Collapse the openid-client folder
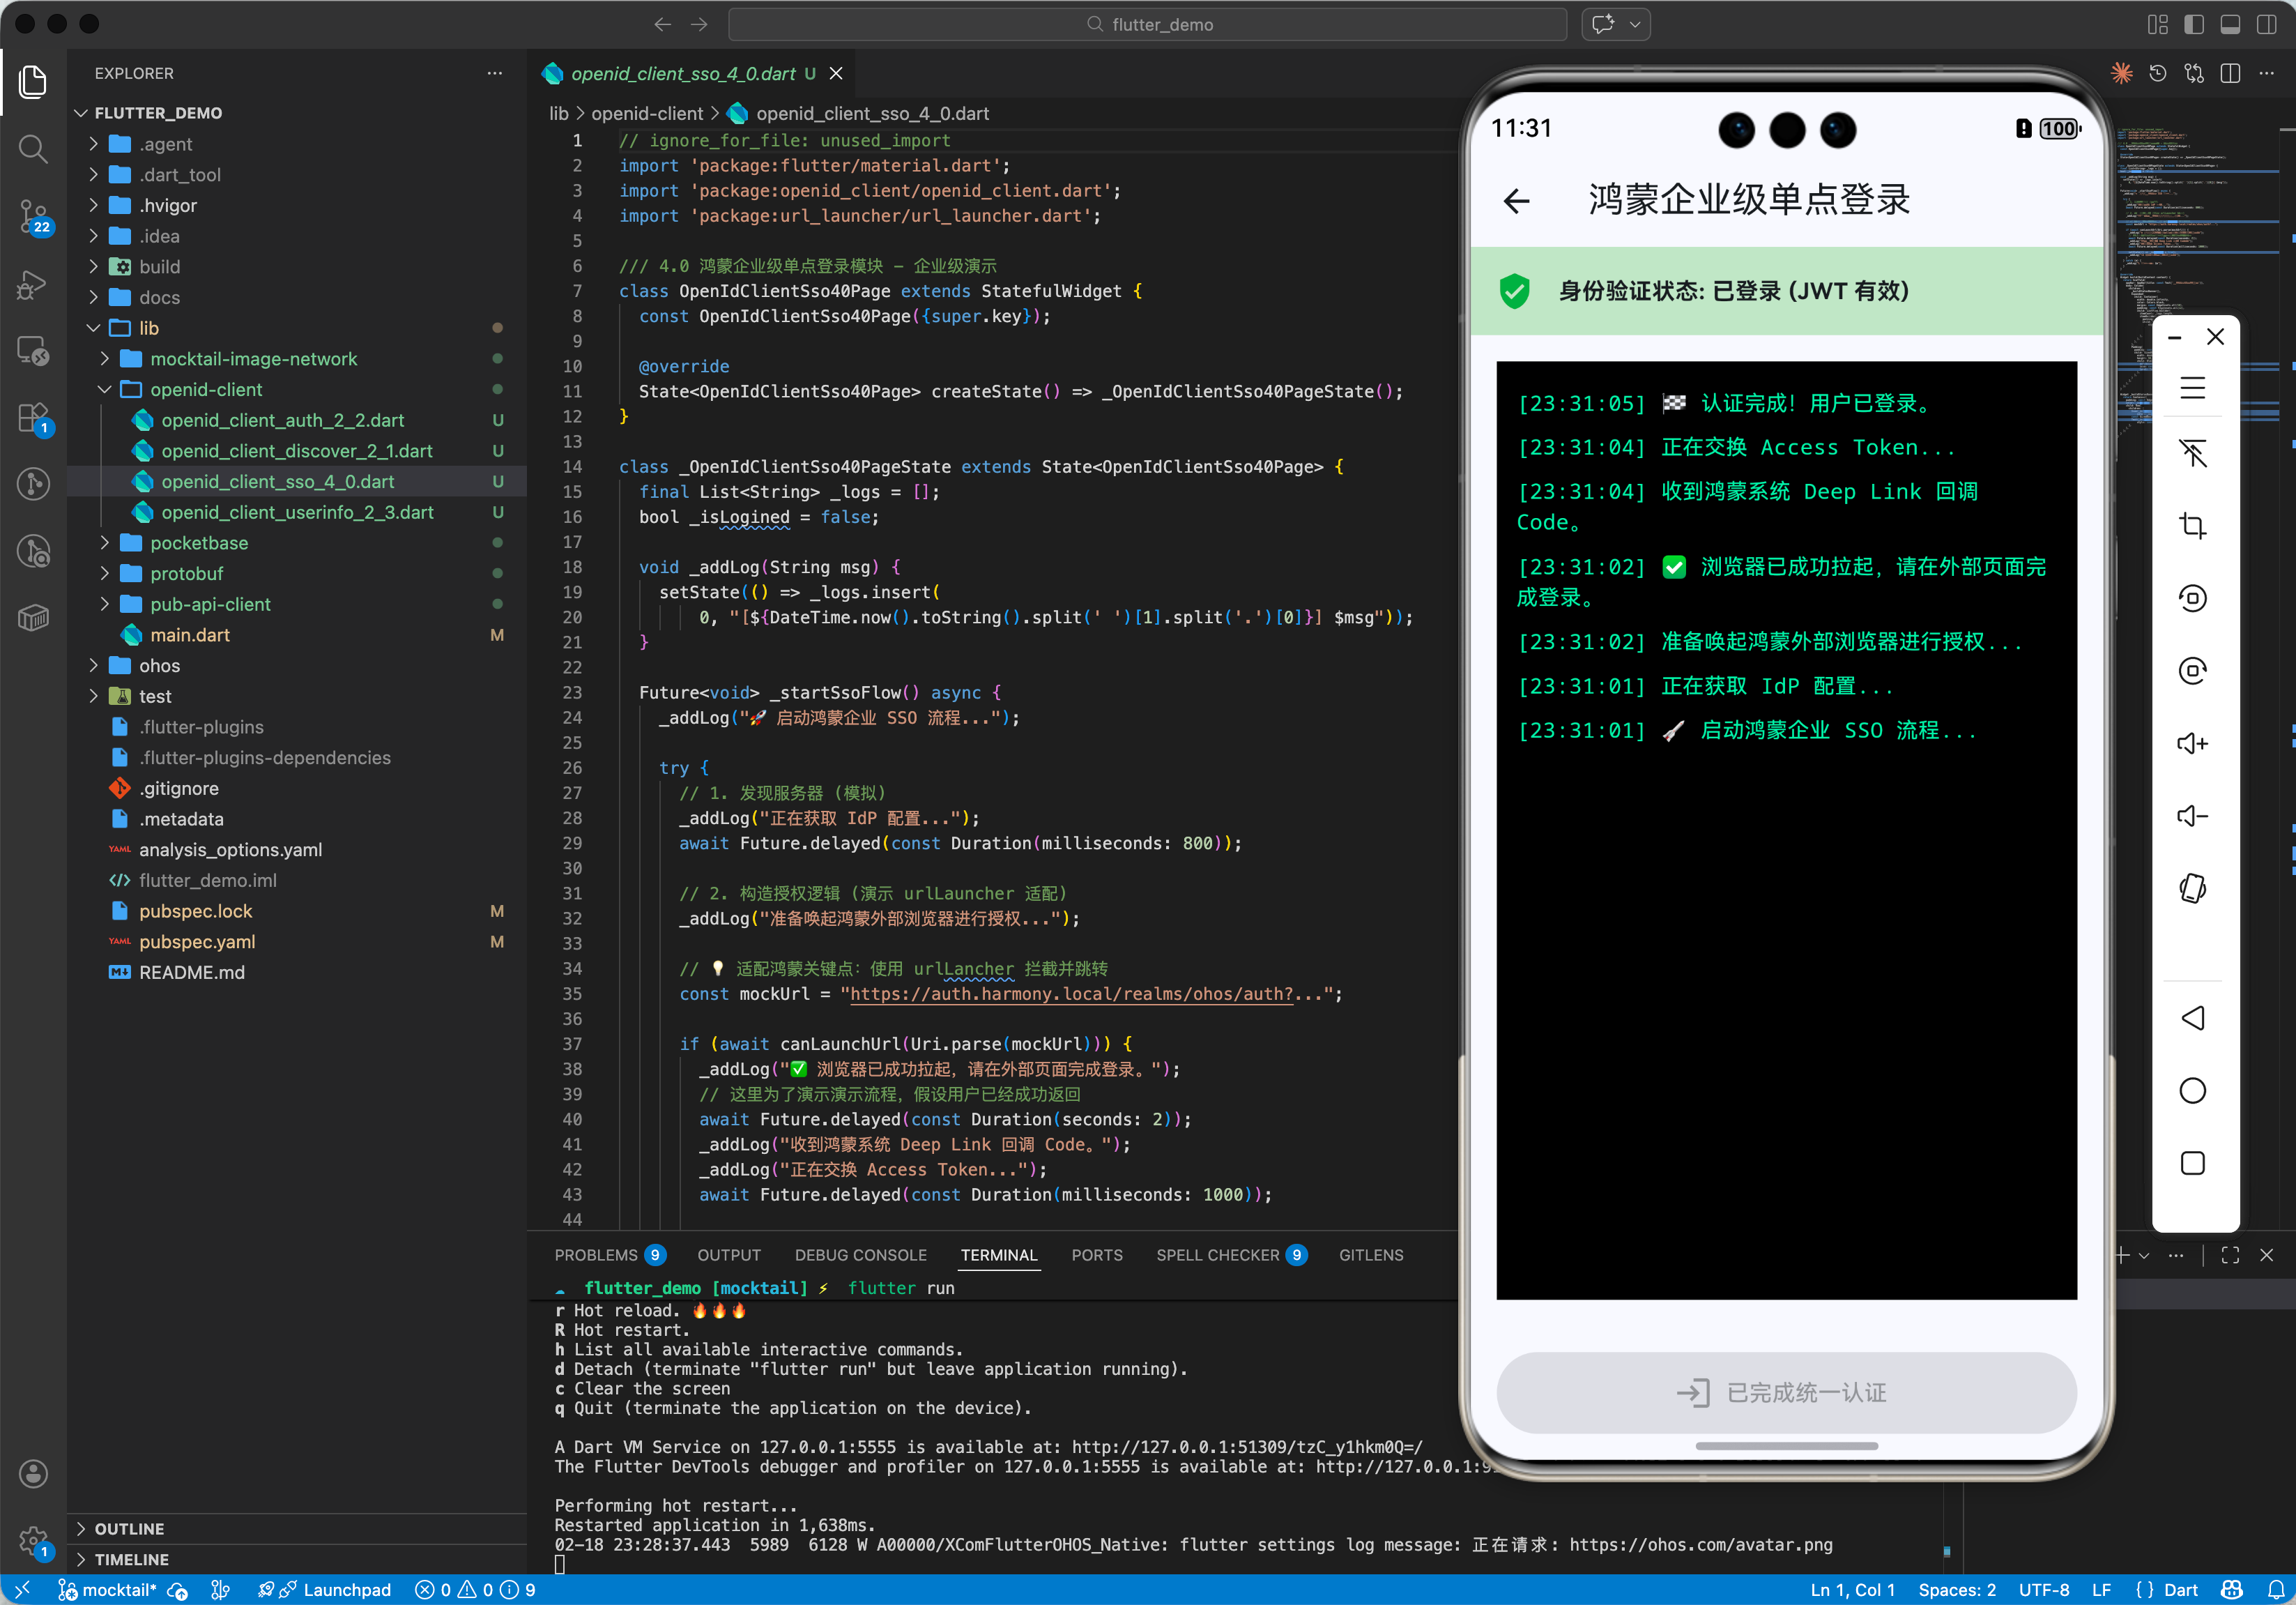Viewport: 2296px width, 1605px height. pos(205,389)
